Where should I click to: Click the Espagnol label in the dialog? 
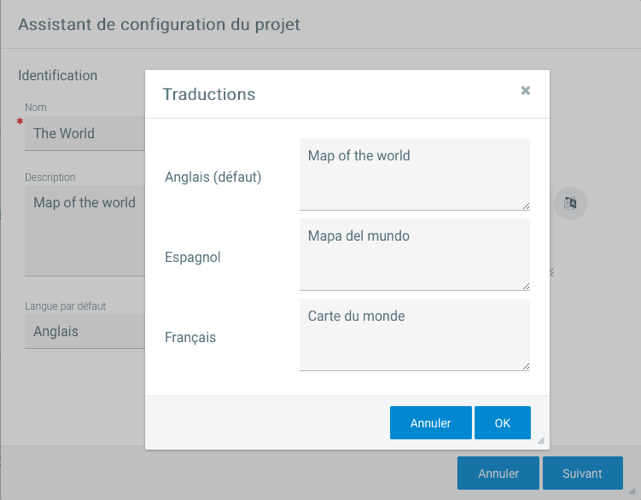point(192,257)
